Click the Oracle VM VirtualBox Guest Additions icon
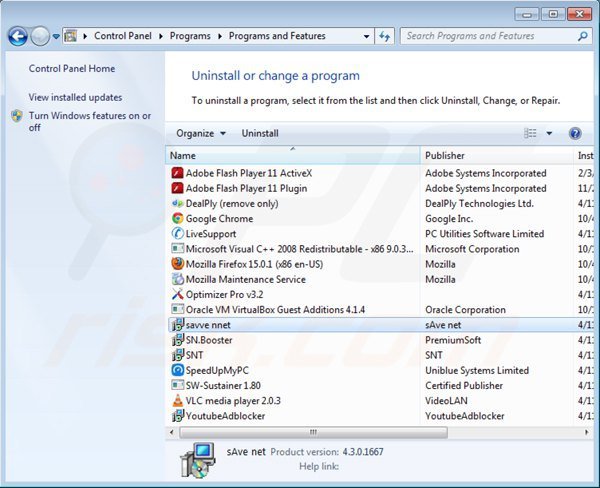The width and height of the screenshot is (600, 488). [x=177, y=309]
